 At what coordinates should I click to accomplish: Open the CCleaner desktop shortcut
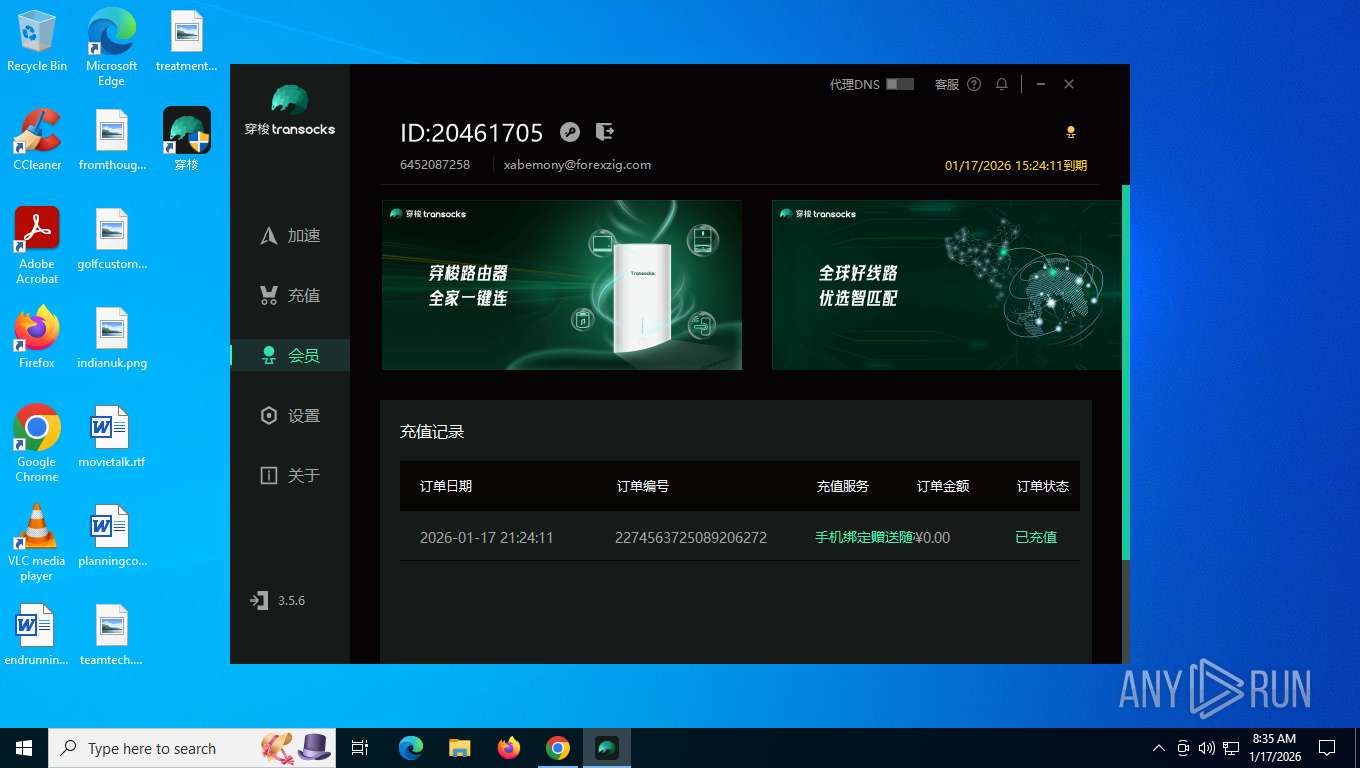37,140
